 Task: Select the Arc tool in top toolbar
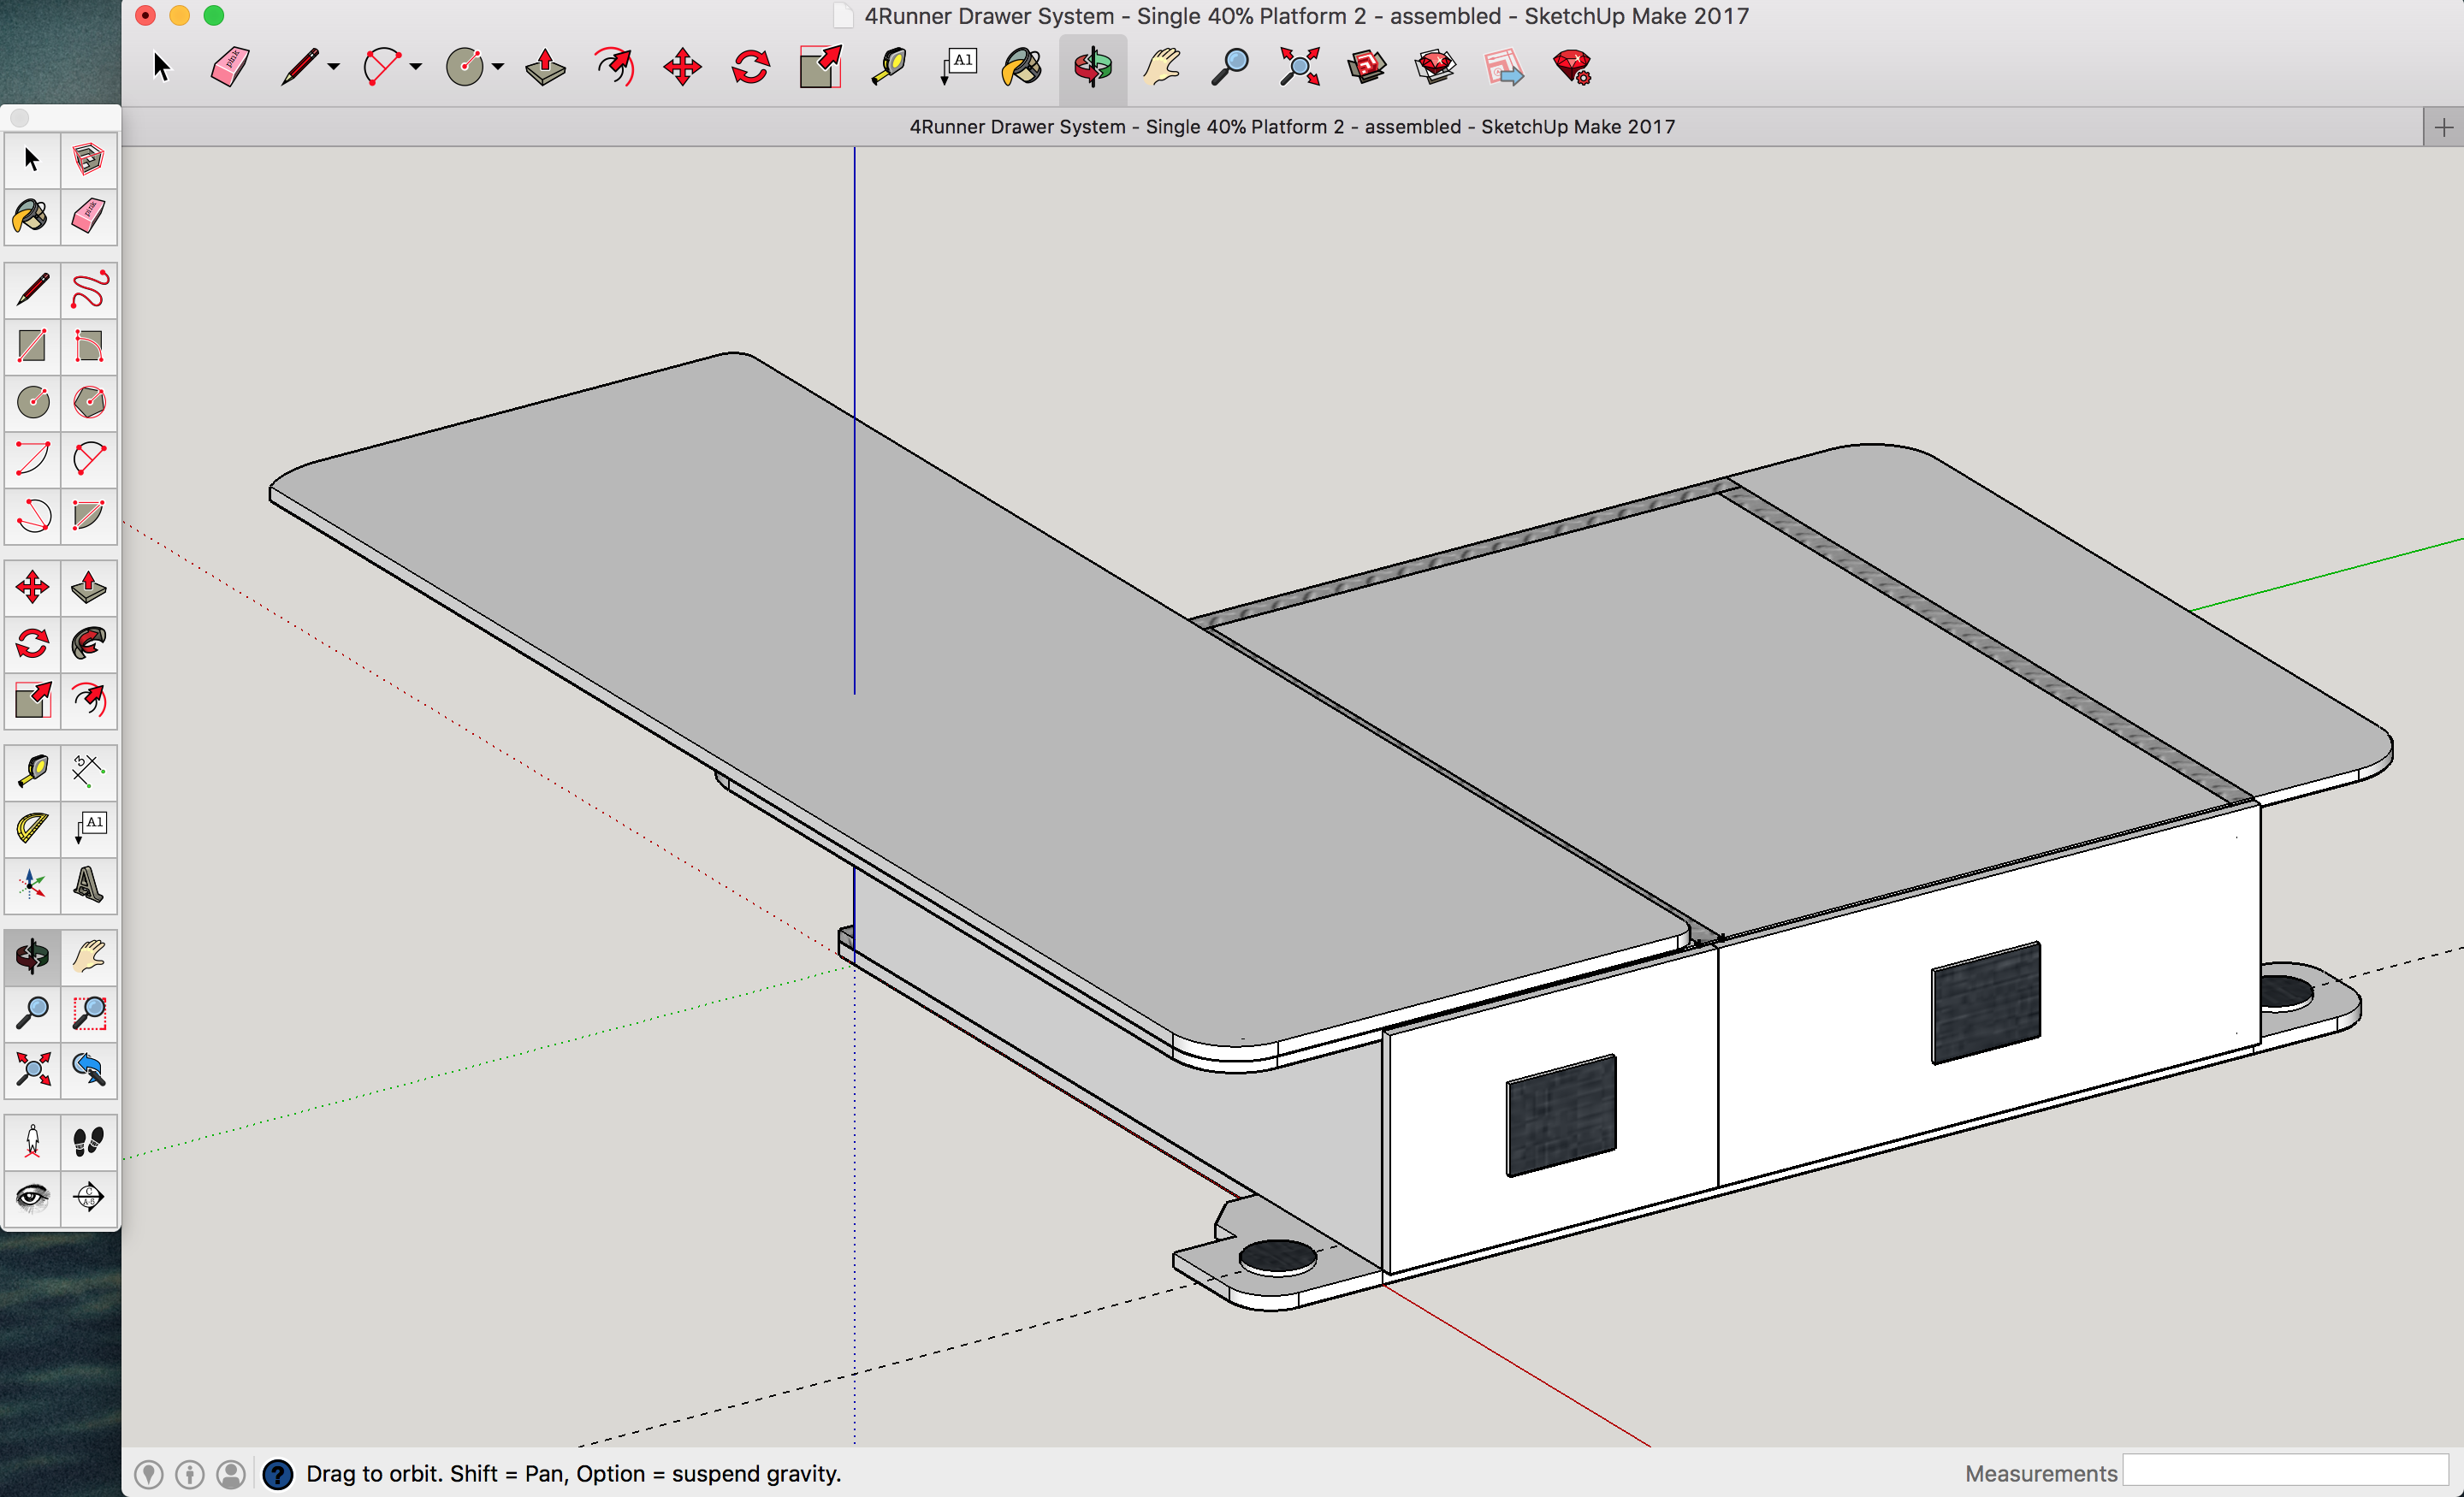click(382, 67)
